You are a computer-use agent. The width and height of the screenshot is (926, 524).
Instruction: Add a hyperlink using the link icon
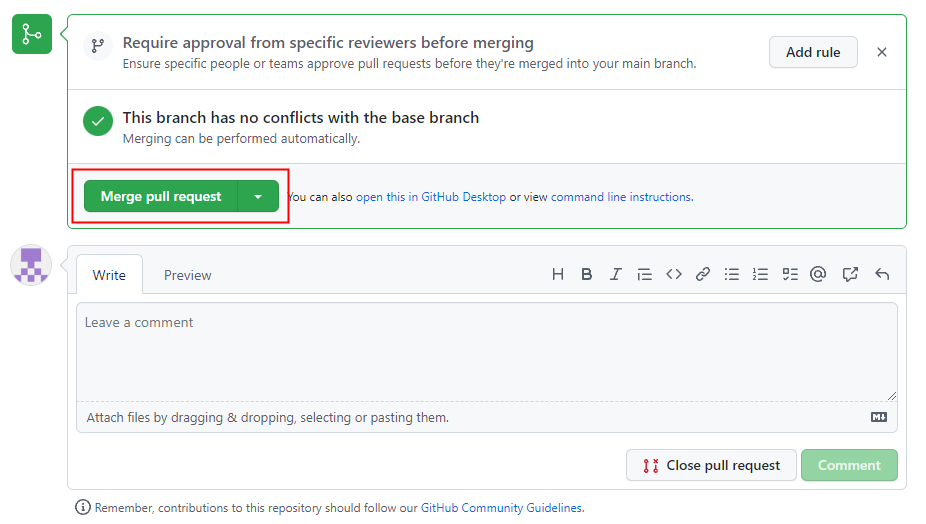703,274
